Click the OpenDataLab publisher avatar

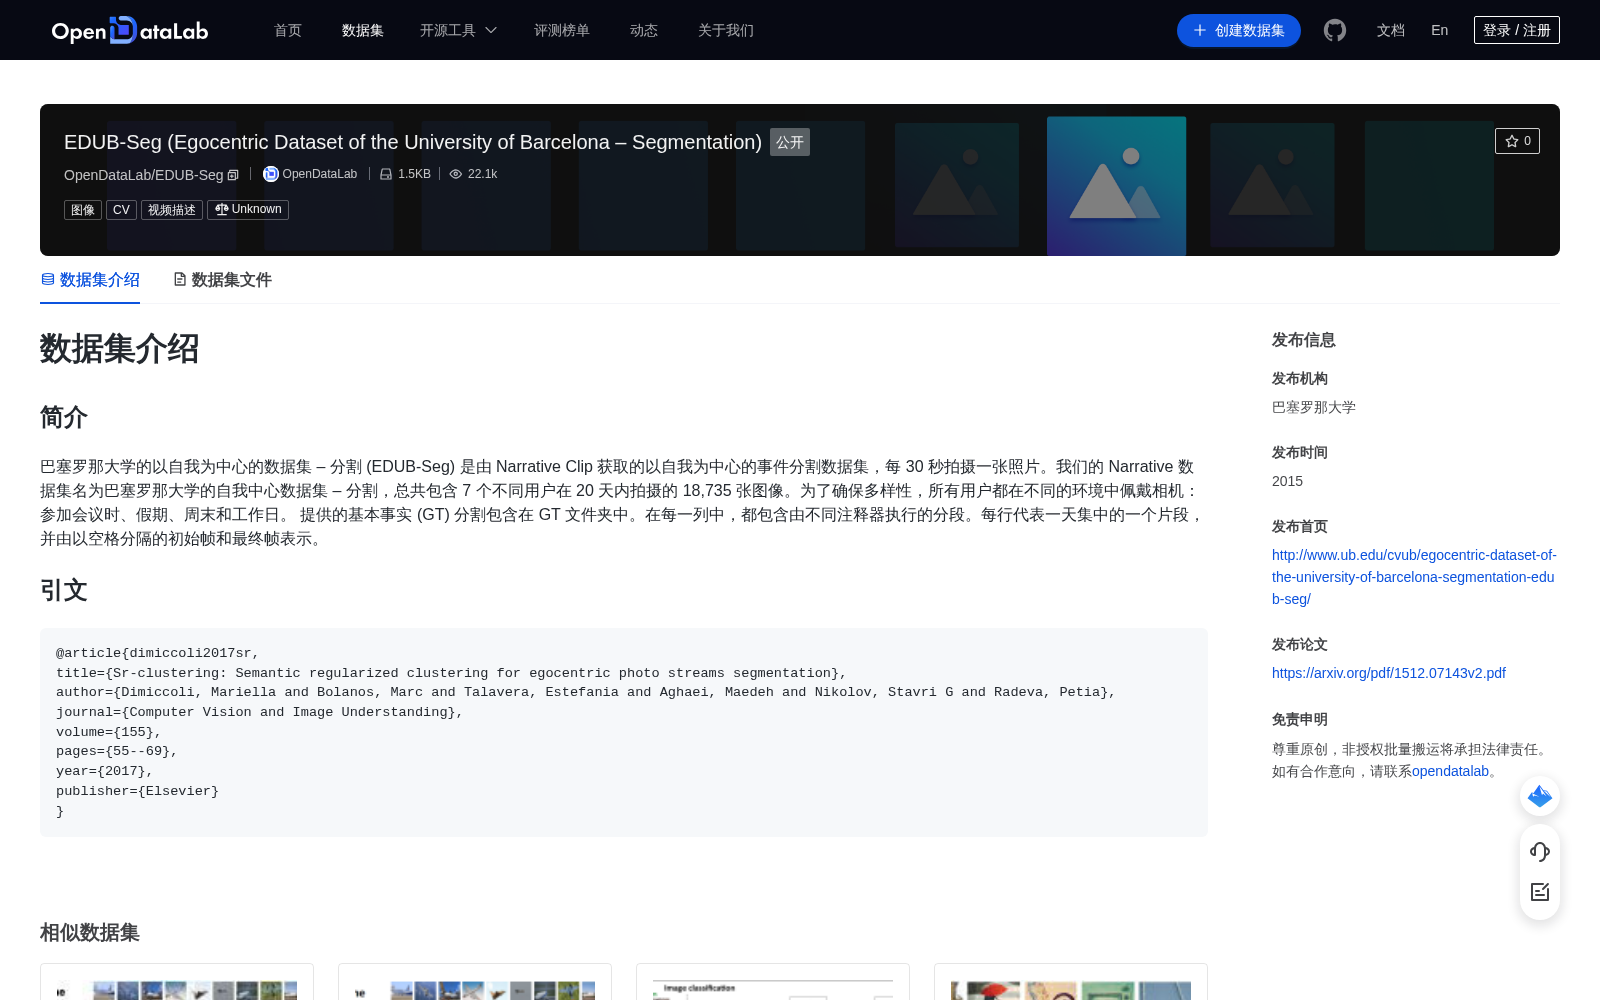pyautogui.click(x=270, y=174)
